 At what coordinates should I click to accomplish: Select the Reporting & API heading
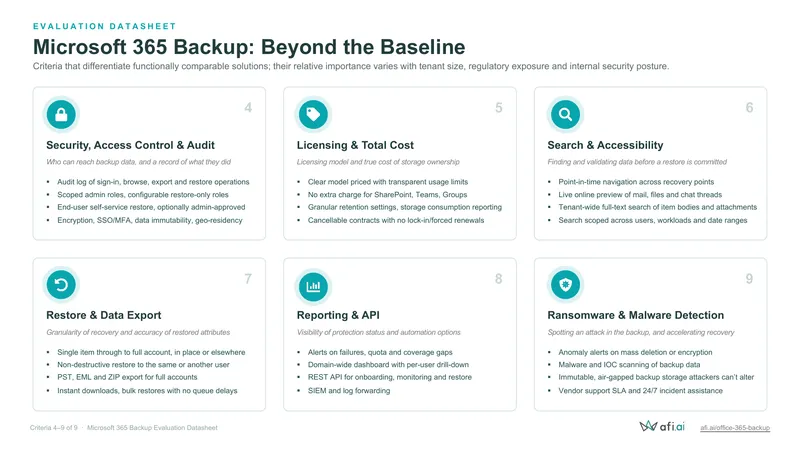click(x=338, y=315)
